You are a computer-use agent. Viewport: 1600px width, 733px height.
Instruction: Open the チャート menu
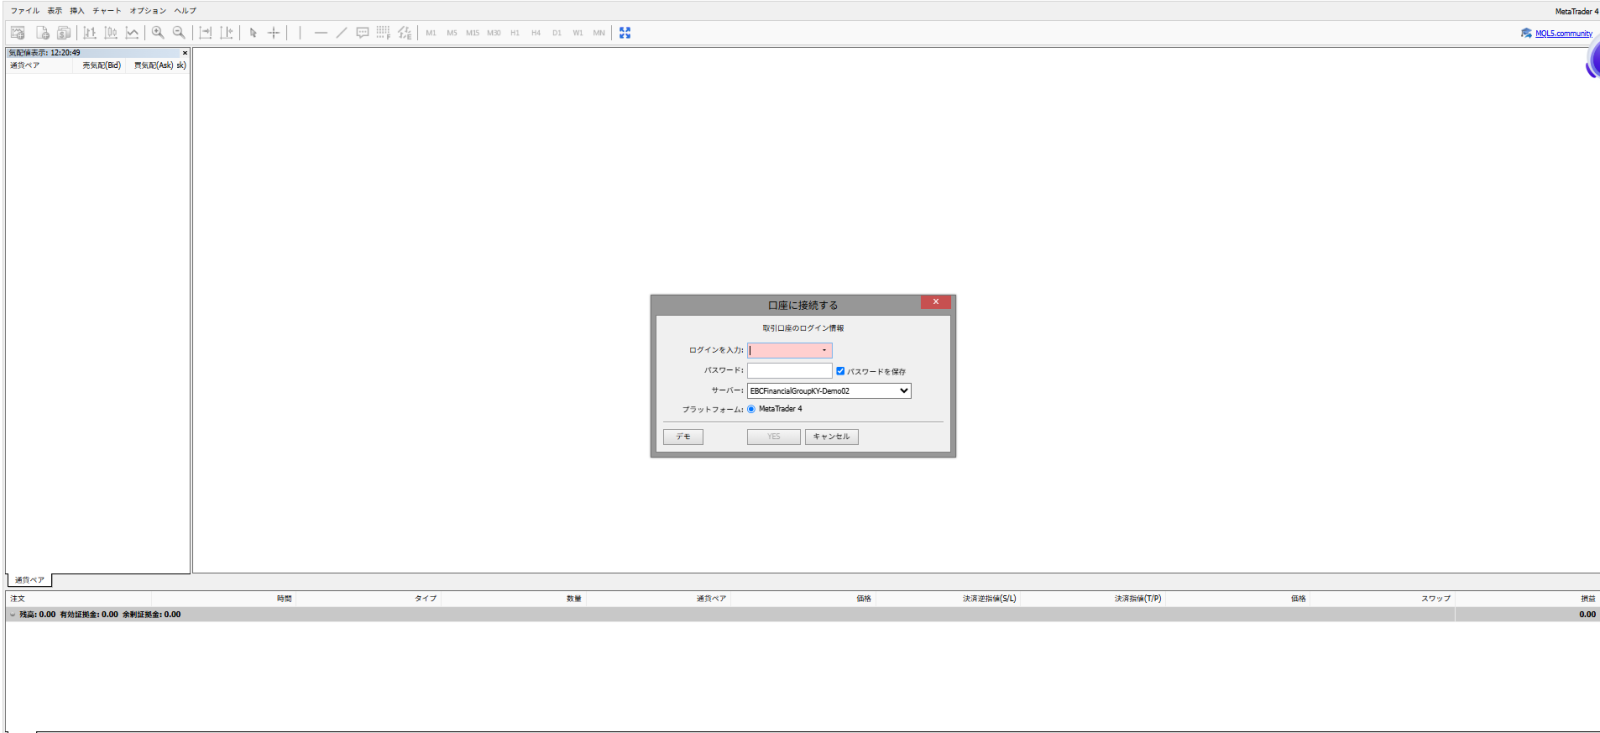point(107,11)
